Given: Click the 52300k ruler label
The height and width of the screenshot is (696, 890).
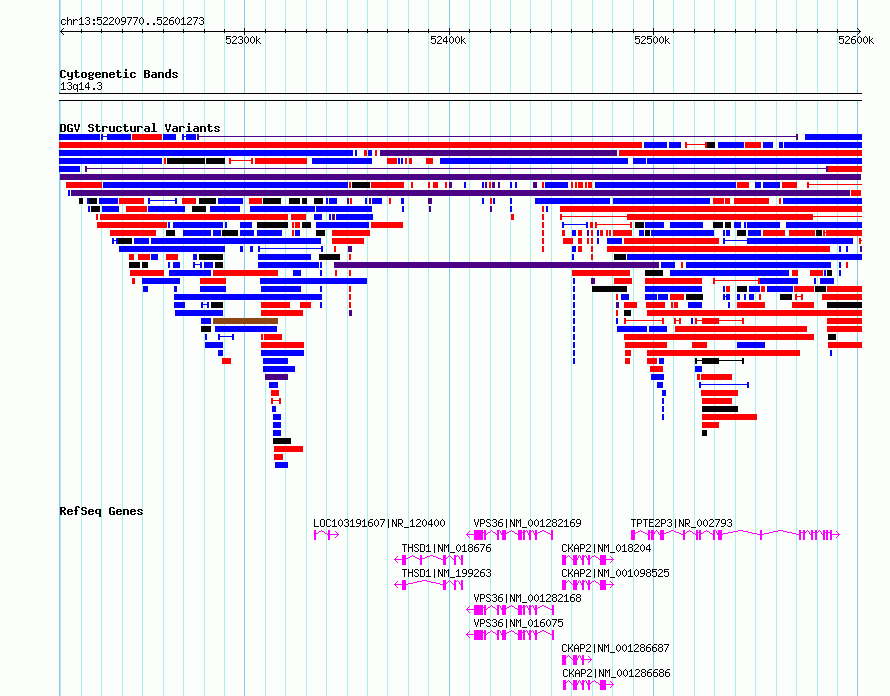Looking at the screenshot, I should pos(243,40).
